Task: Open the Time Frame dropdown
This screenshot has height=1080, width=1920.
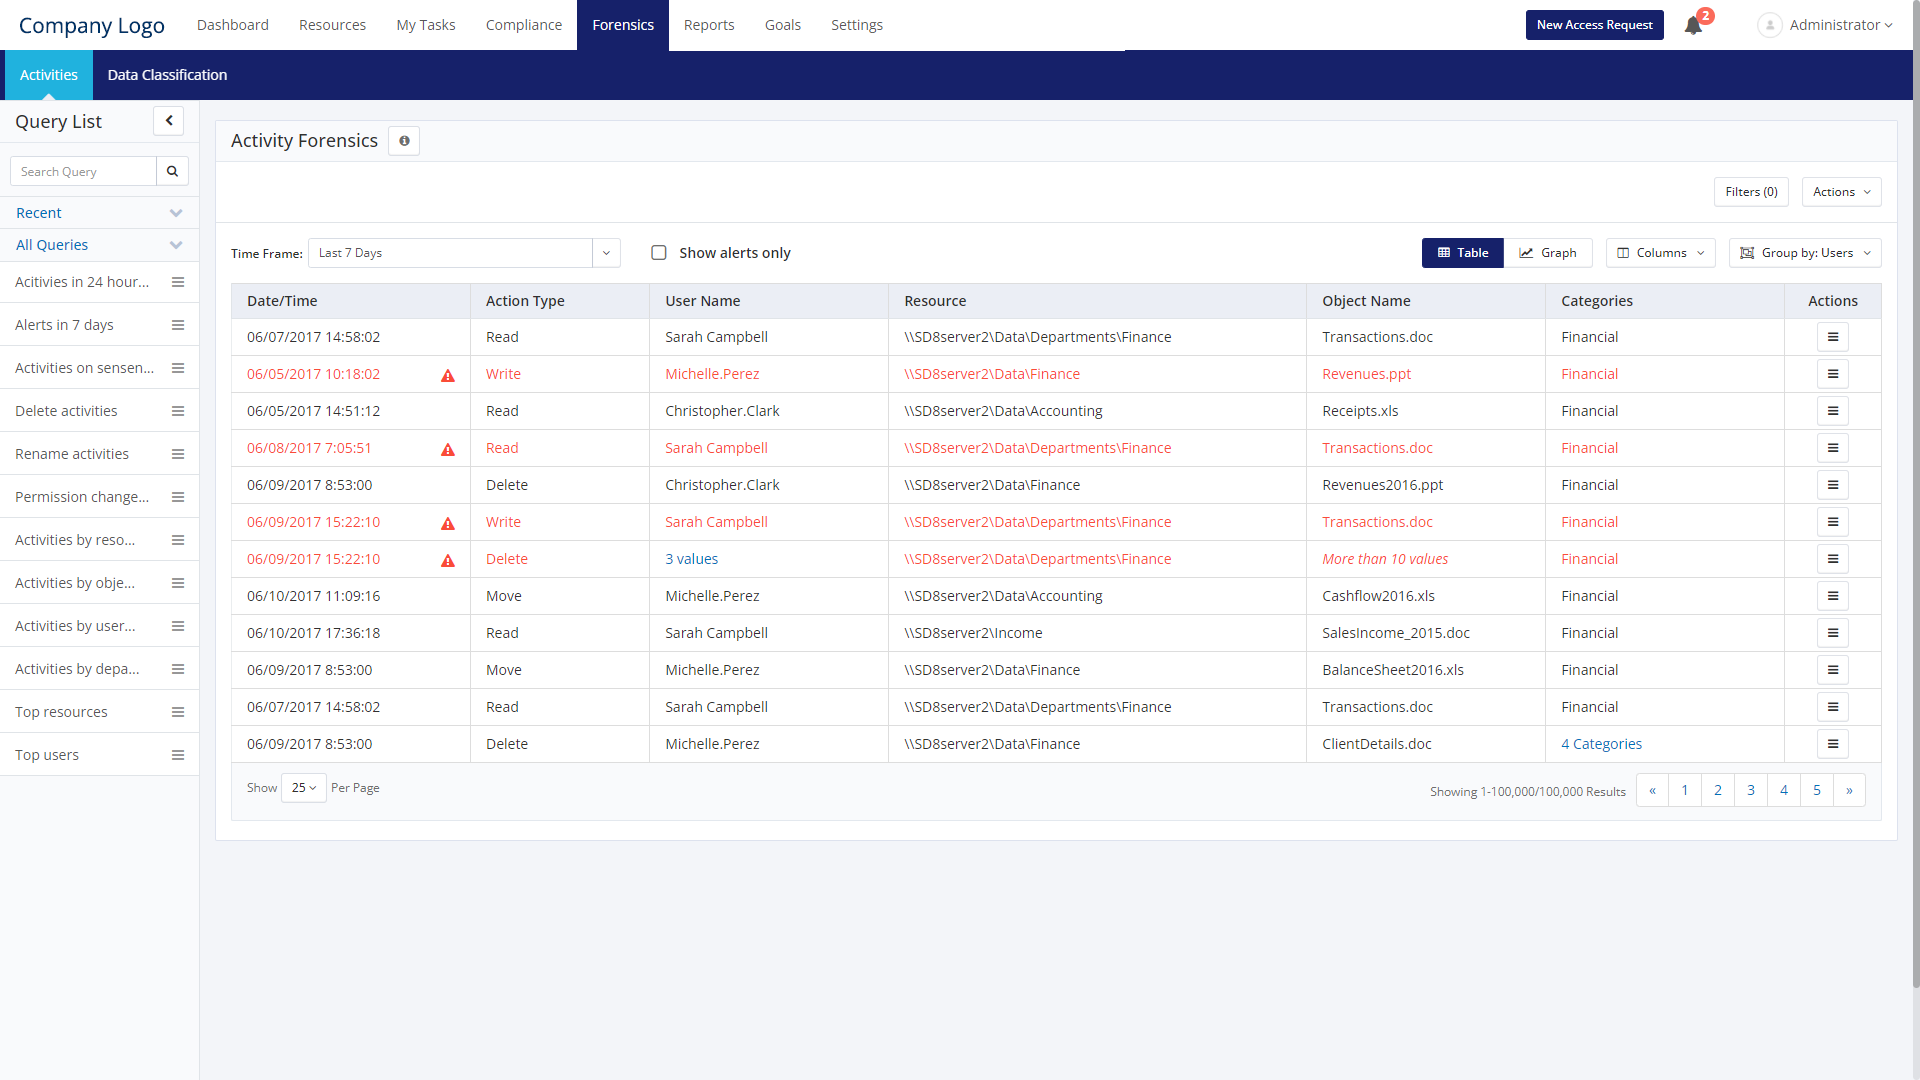Action: pyautogui.click(x=606, y=253)
